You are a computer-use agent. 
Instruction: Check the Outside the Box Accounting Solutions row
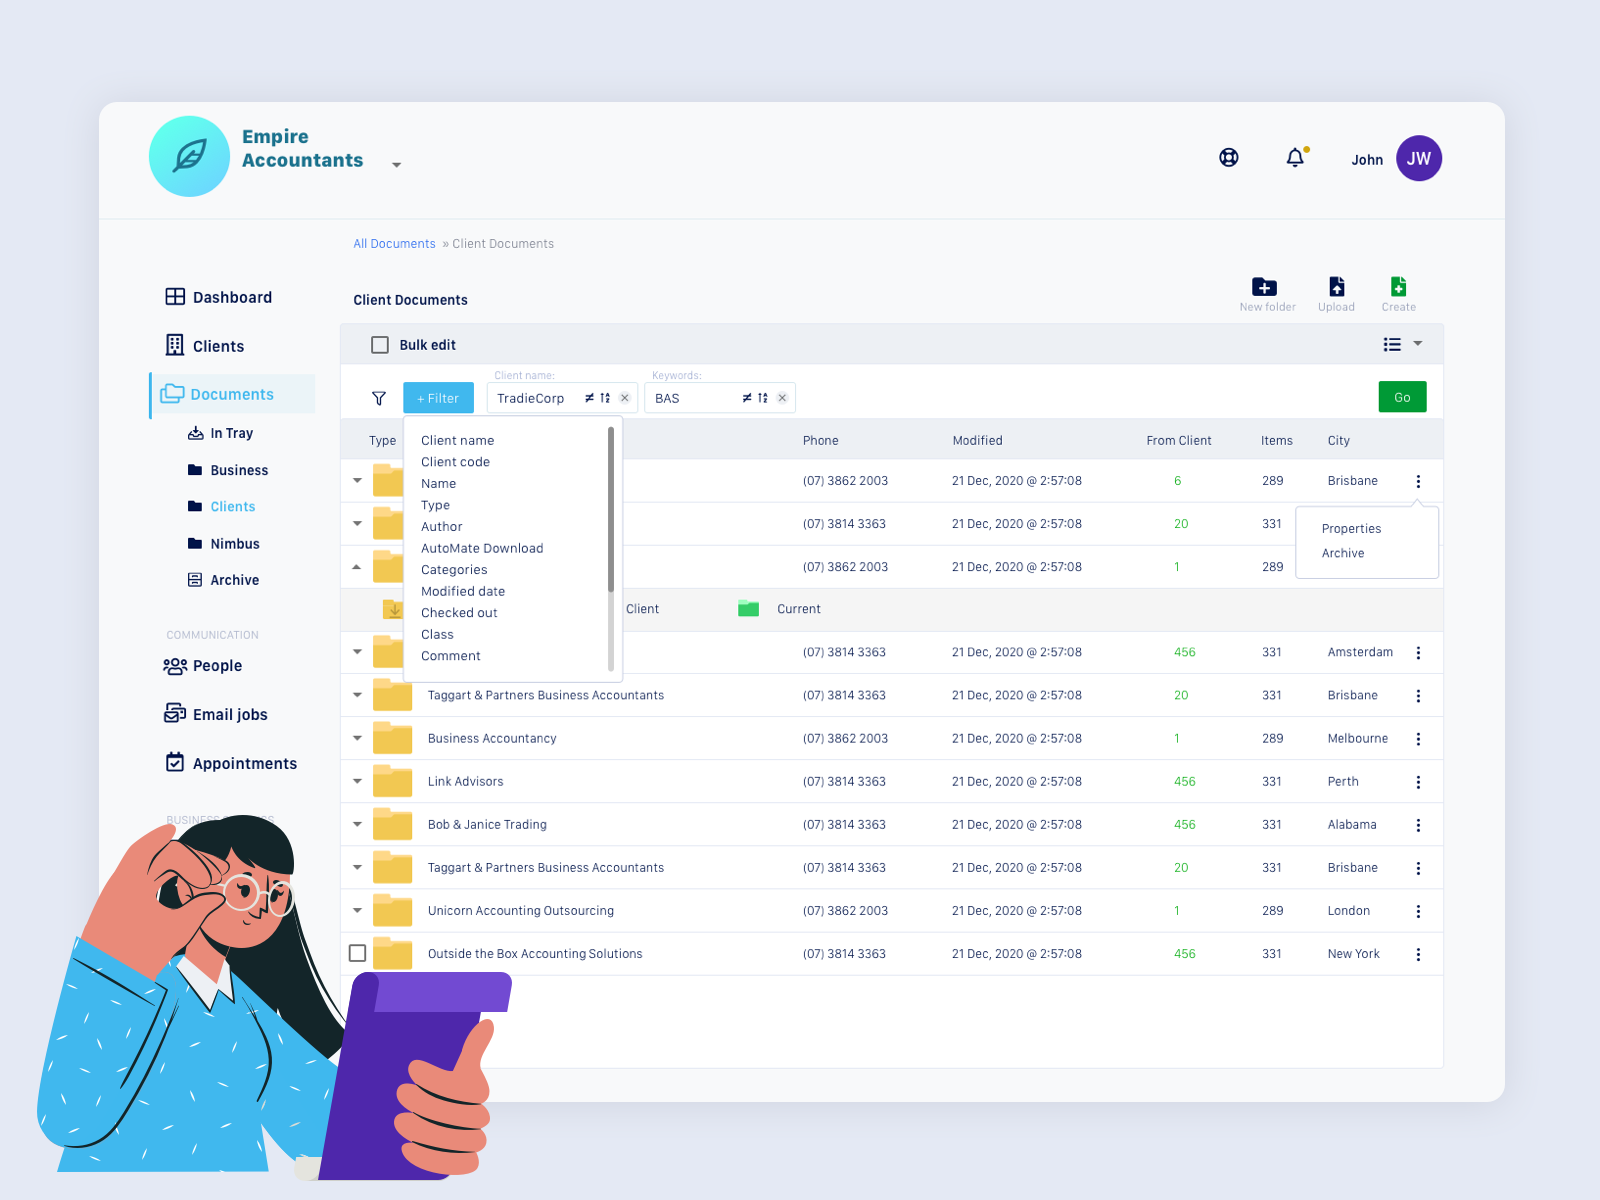coord(357,953)
